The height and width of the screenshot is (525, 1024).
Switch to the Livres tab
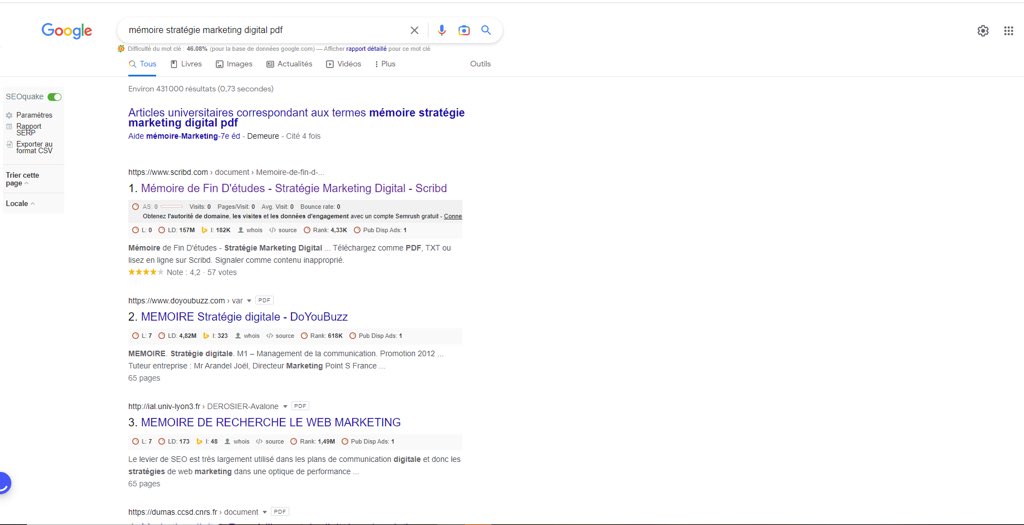click(x=186, y=64)
